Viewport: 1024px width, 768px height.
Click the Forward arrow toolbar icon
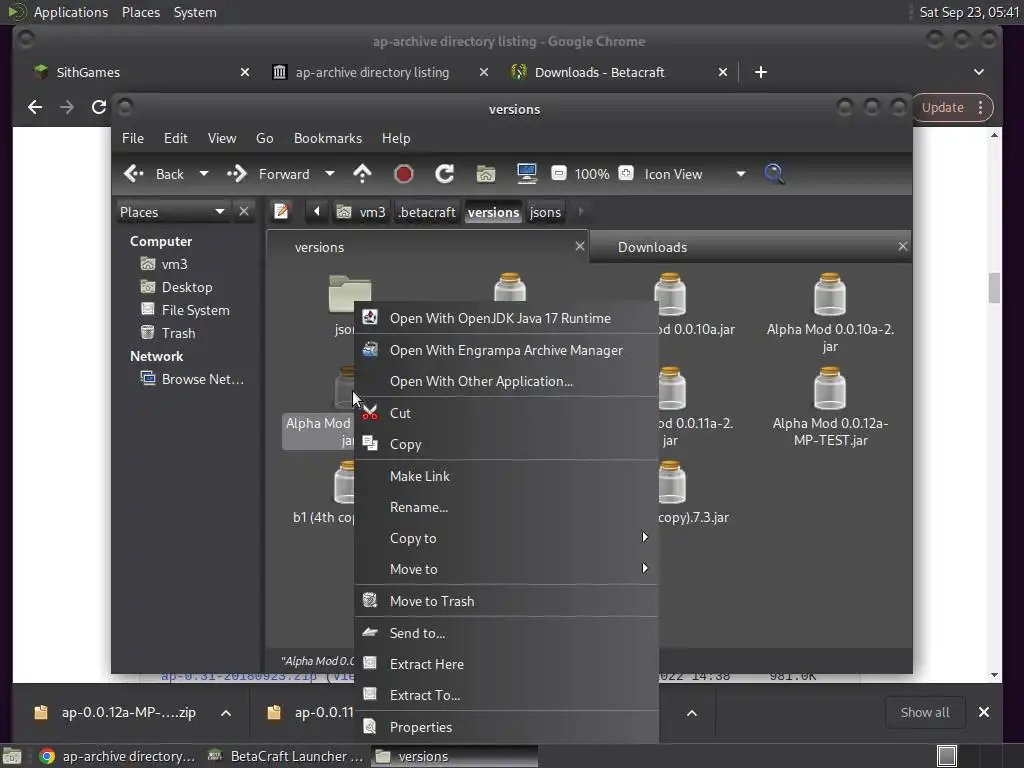click(237, 174)
